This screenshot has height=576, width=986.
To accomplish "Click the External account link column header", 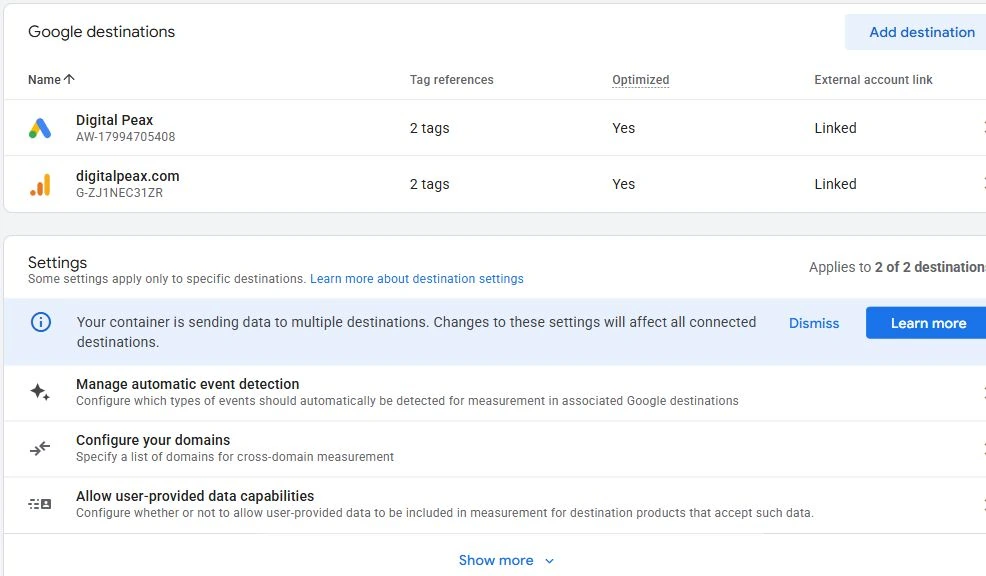I will [873, 80].
